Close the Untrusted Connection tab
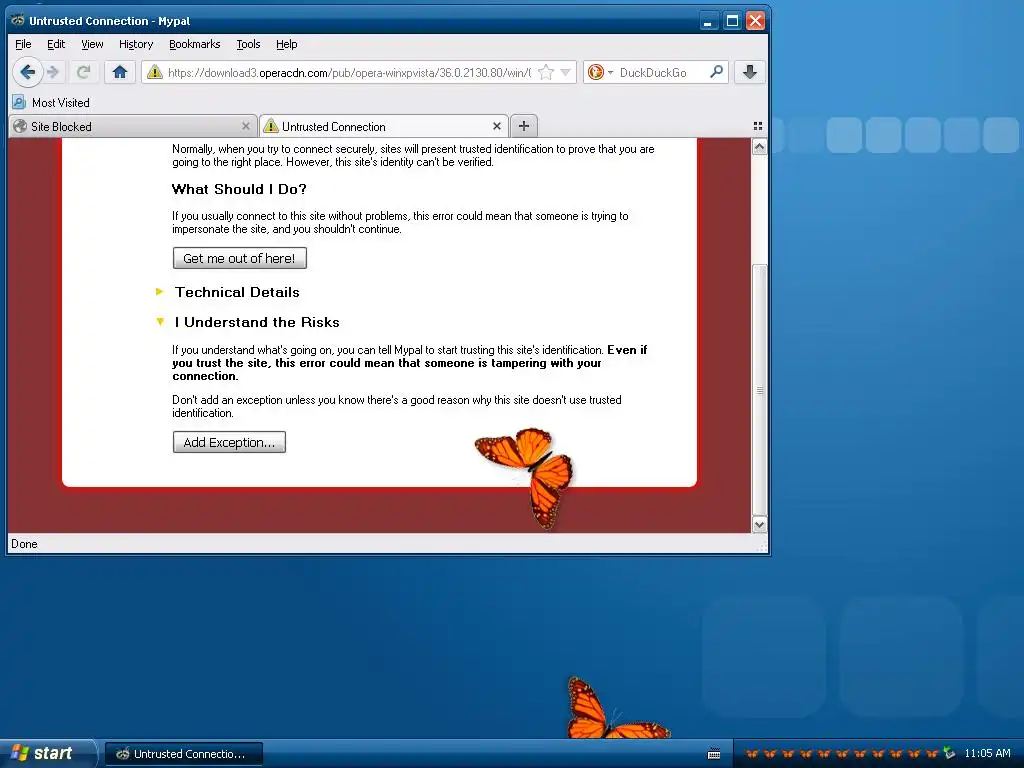This screenshot has width=1024, height=768. point(497,126)
